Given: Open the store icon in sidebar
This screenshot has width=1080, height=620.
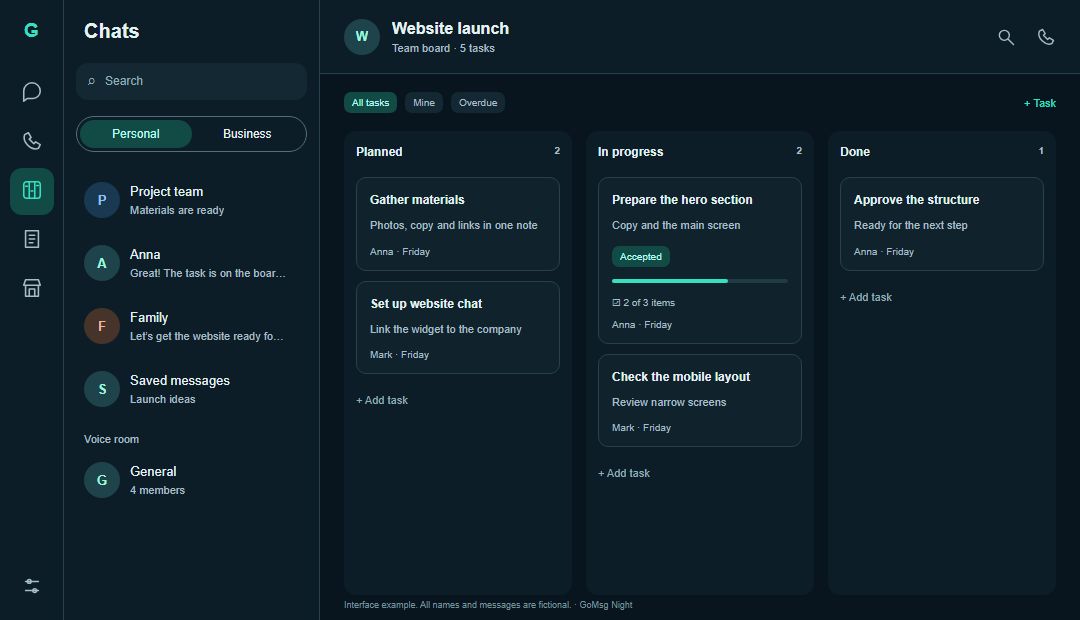Looking at the screenshot, I should pos(32,288).
